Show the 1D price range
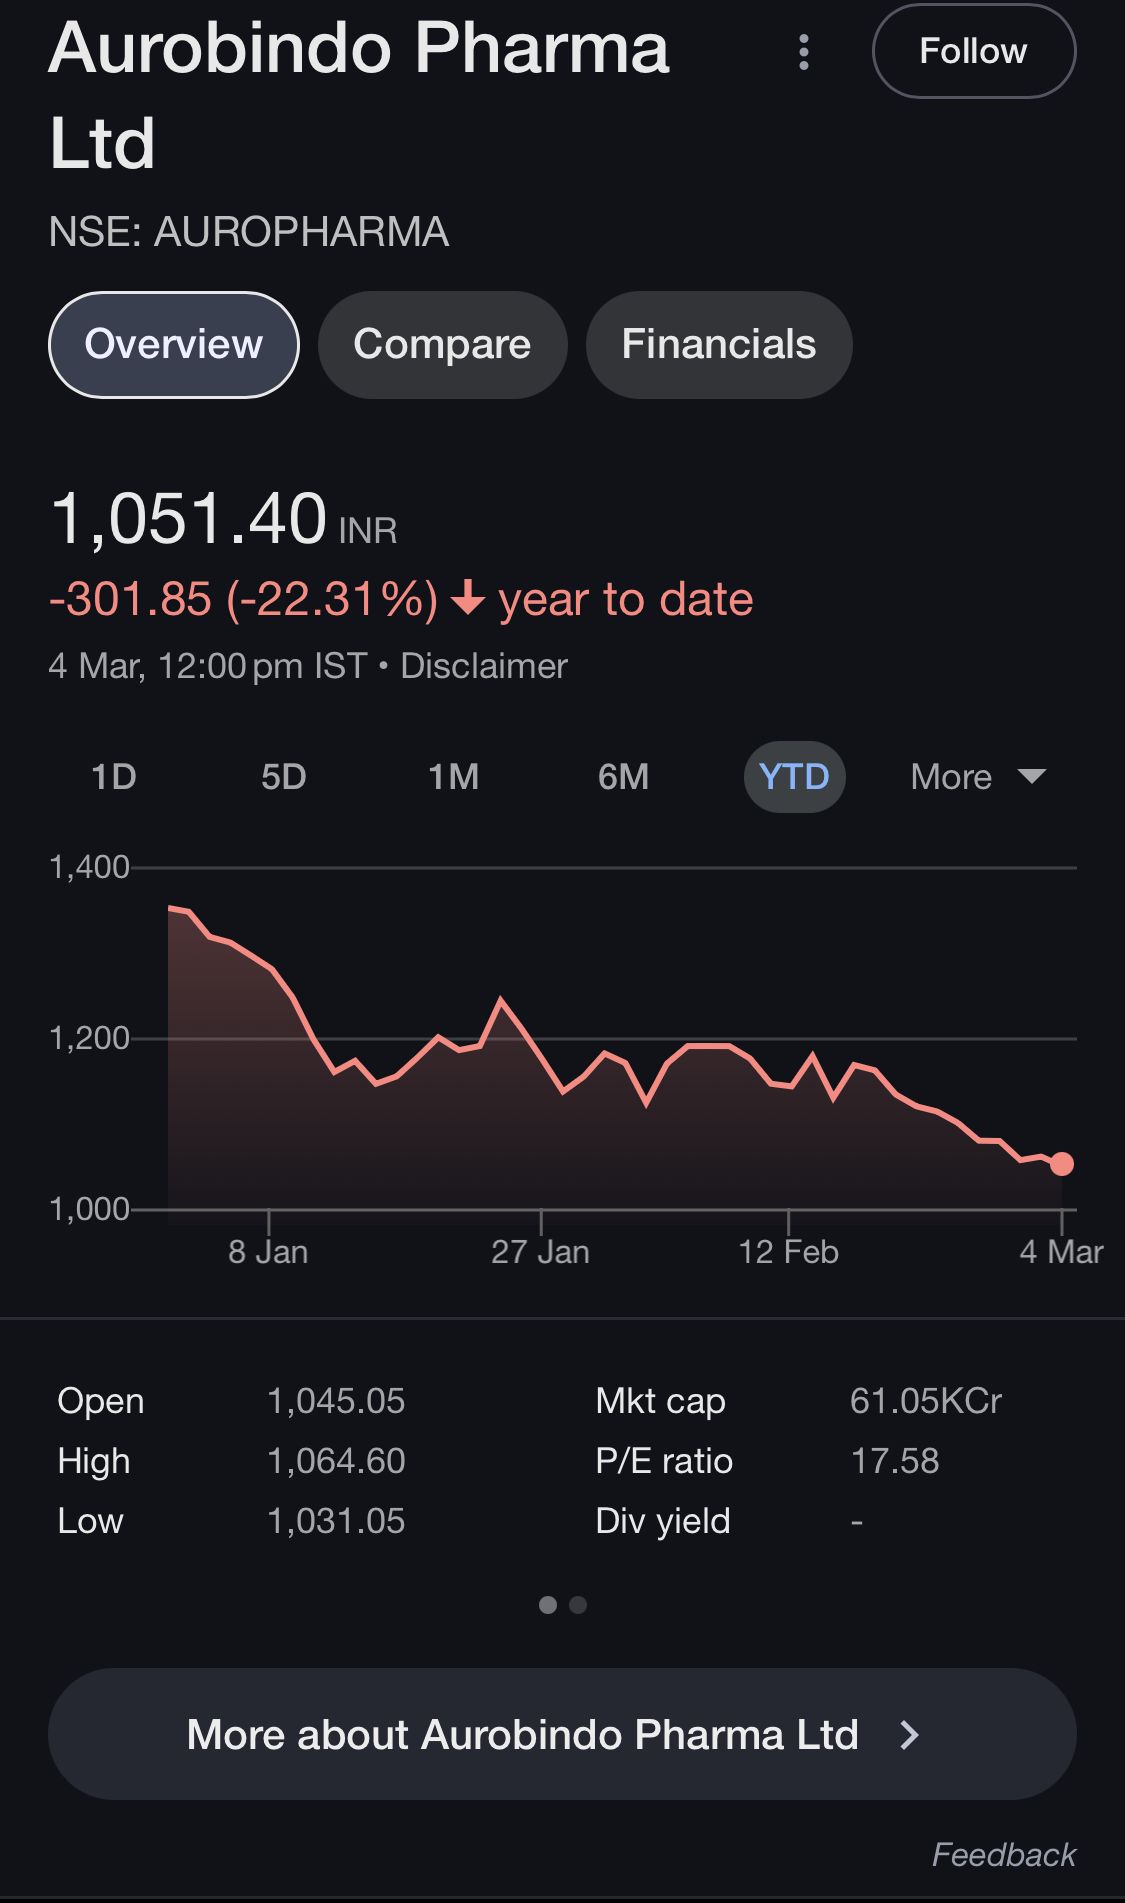This screenshot has height=1903, width=1125. (x=113, y=777)
